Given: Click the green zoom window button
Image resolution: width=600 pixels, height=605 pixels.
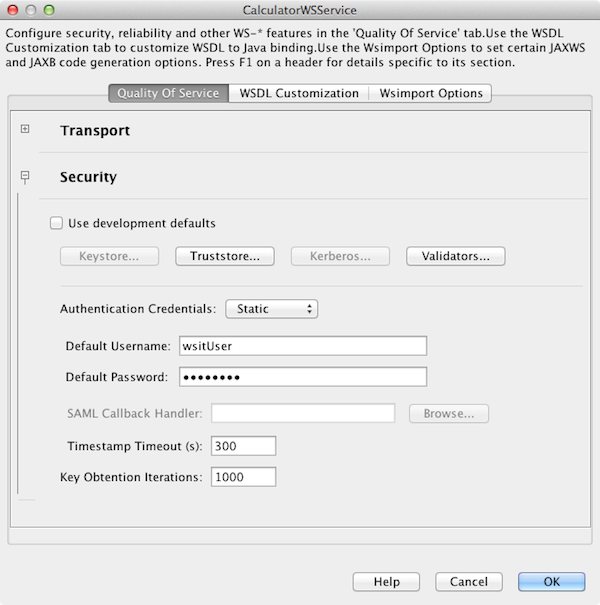Looking at the screenshot, I should pos(47,10).
